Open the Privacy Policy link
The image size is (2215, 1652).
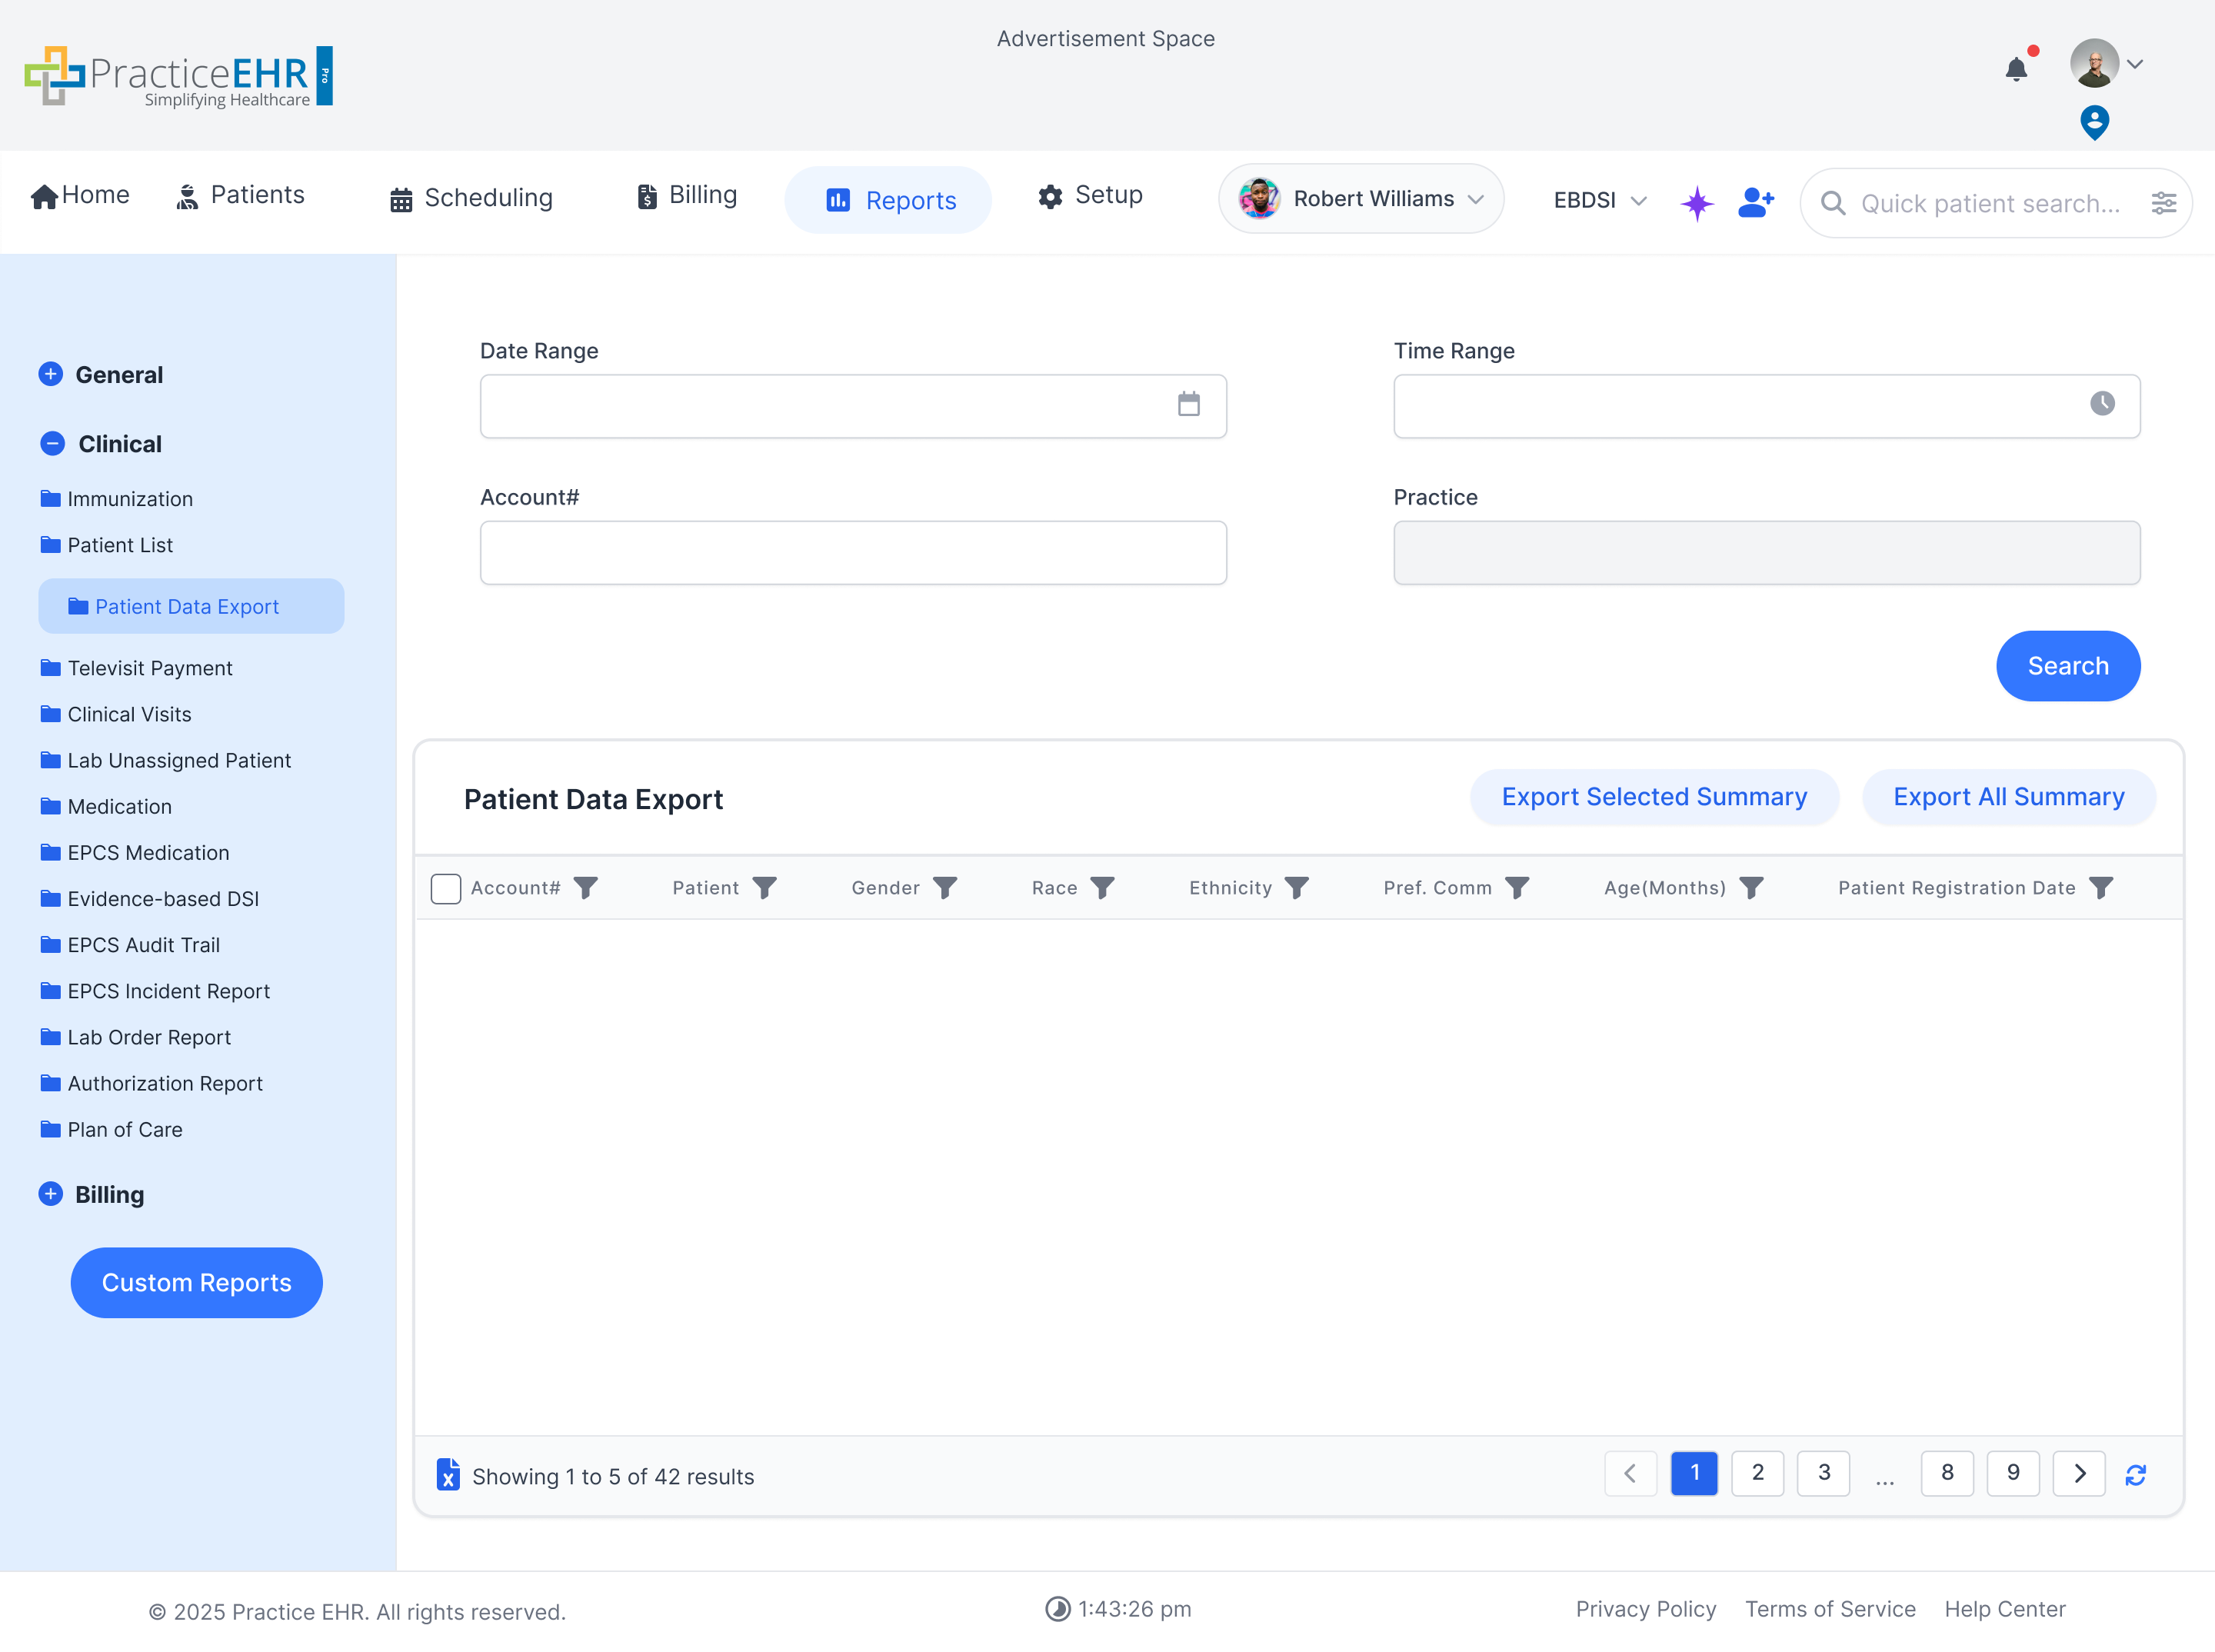pos(1645,1609)
